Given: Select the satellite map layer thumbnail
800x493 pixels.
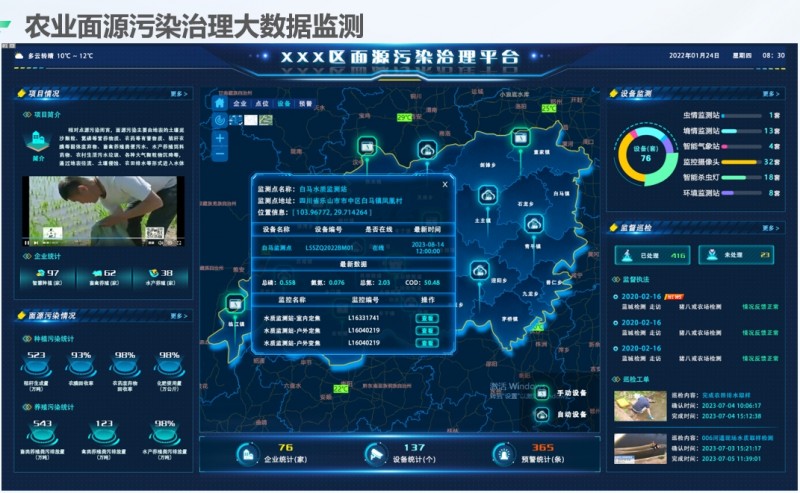Looking at the screenshot, I should tap(266, 120).
